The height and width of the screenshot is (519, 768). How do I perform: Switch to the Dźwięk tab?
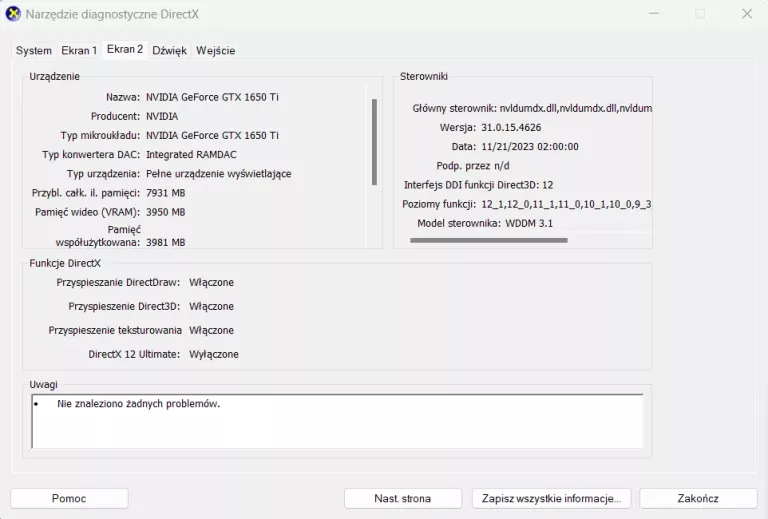pyautogui.click(x=169, y=50)
